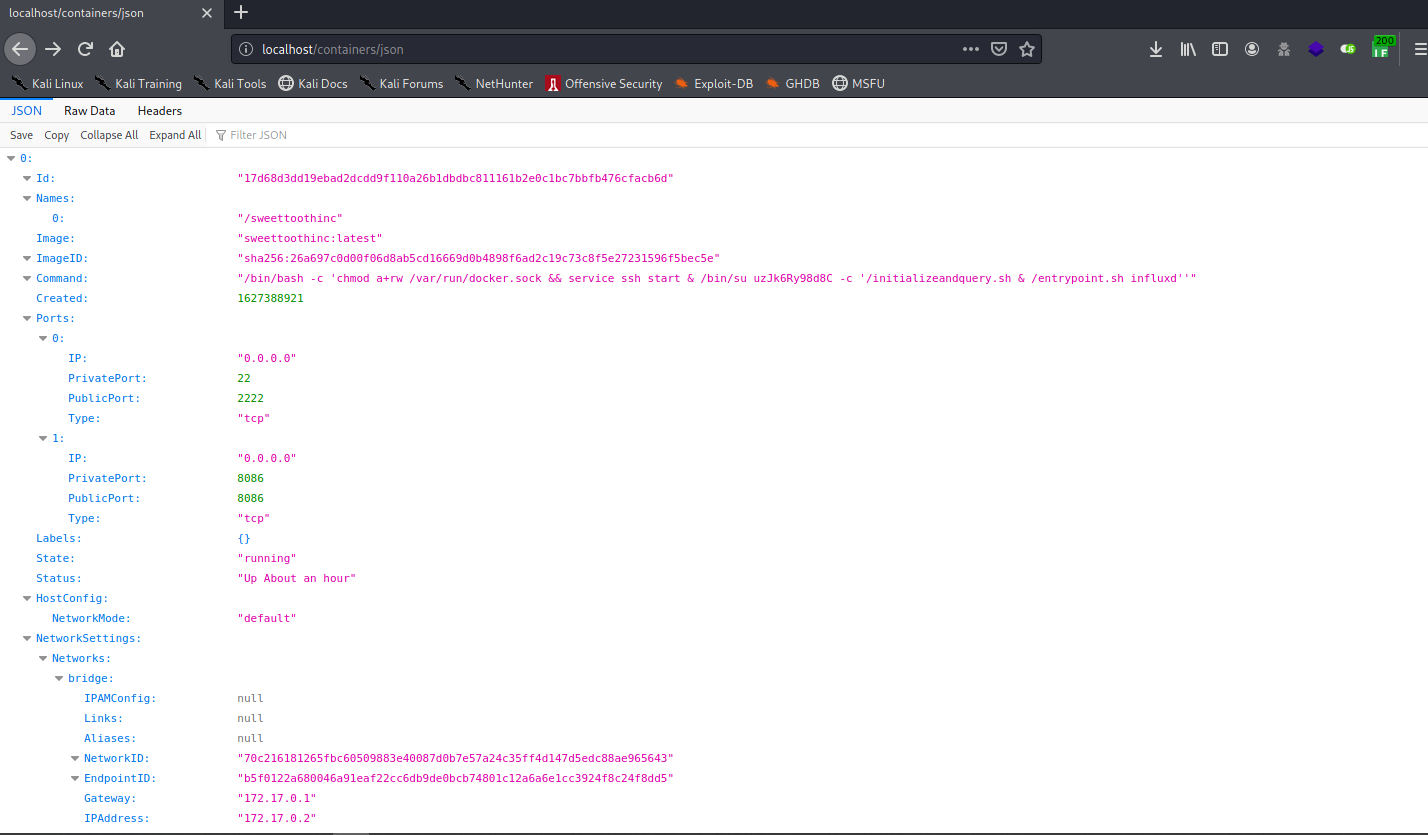Open the Kali Training bookmark
The height and width of the screenshot is (835, 1428).
click(138, 83)
